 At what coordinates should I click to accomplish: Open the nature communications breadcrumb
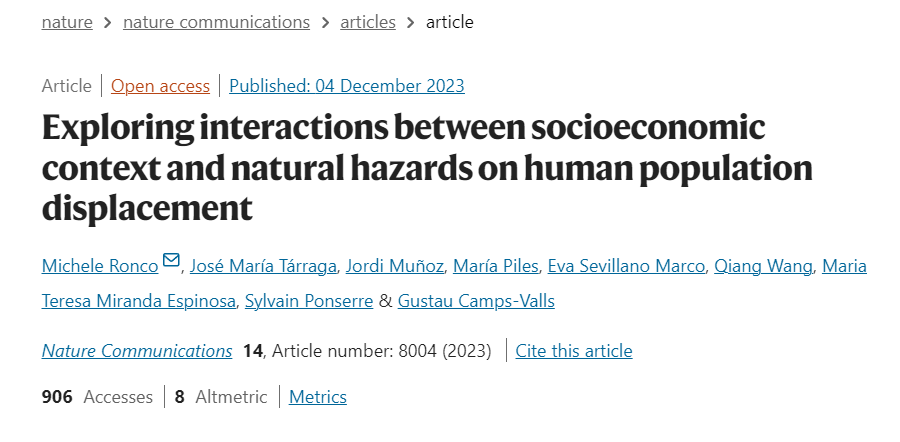pos(216,22)
